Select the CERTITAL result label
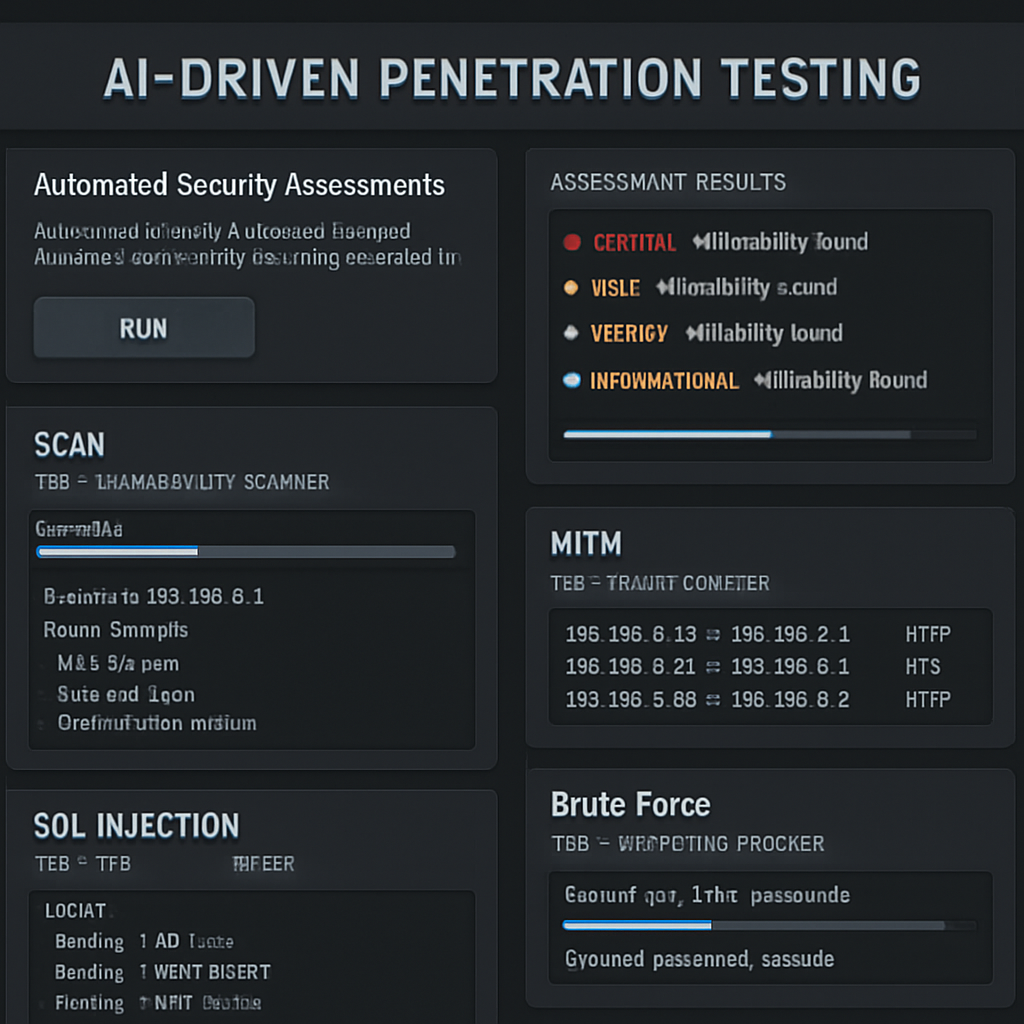This screenshot has width=1024, height=1024. pyautogui.click(x=634, y=242)
